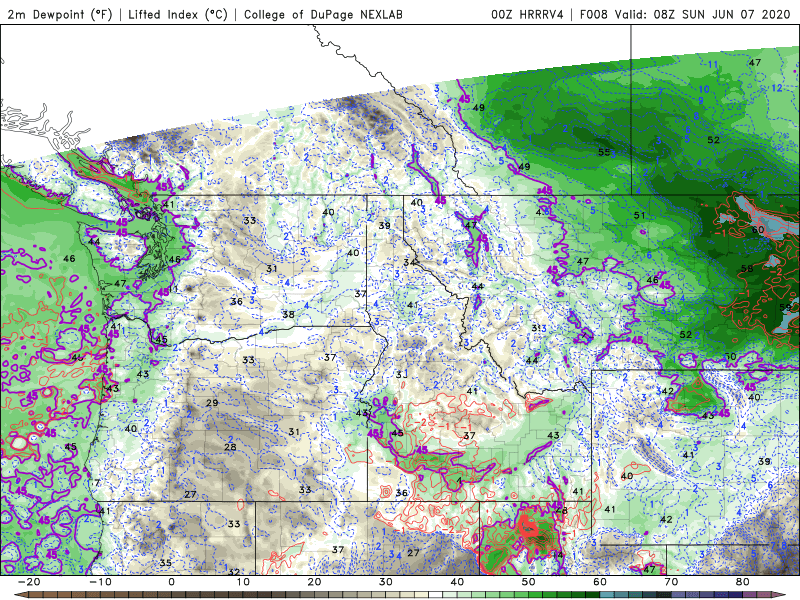Click the "35" dewpoint value on the map
800x600 pixels.
[x=165, y=563]
